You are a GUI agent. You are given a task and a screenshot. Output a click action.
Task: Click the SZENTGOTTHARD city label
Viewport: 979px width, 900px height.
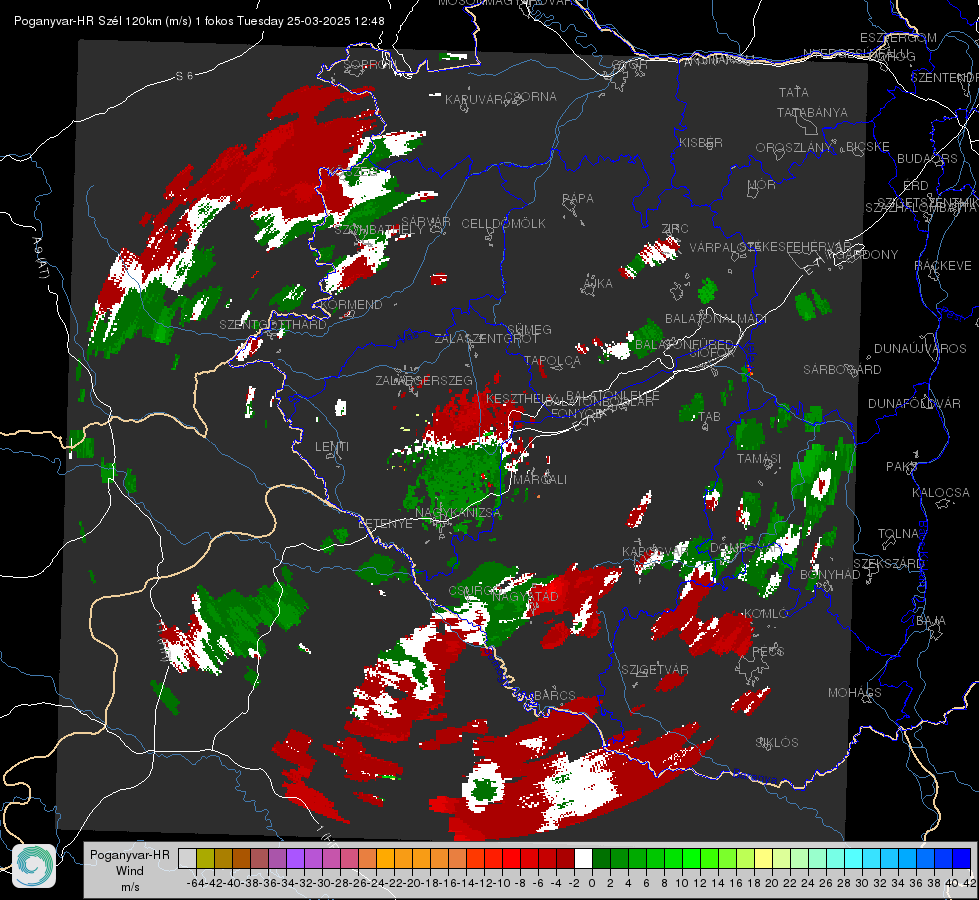(273, 325)
